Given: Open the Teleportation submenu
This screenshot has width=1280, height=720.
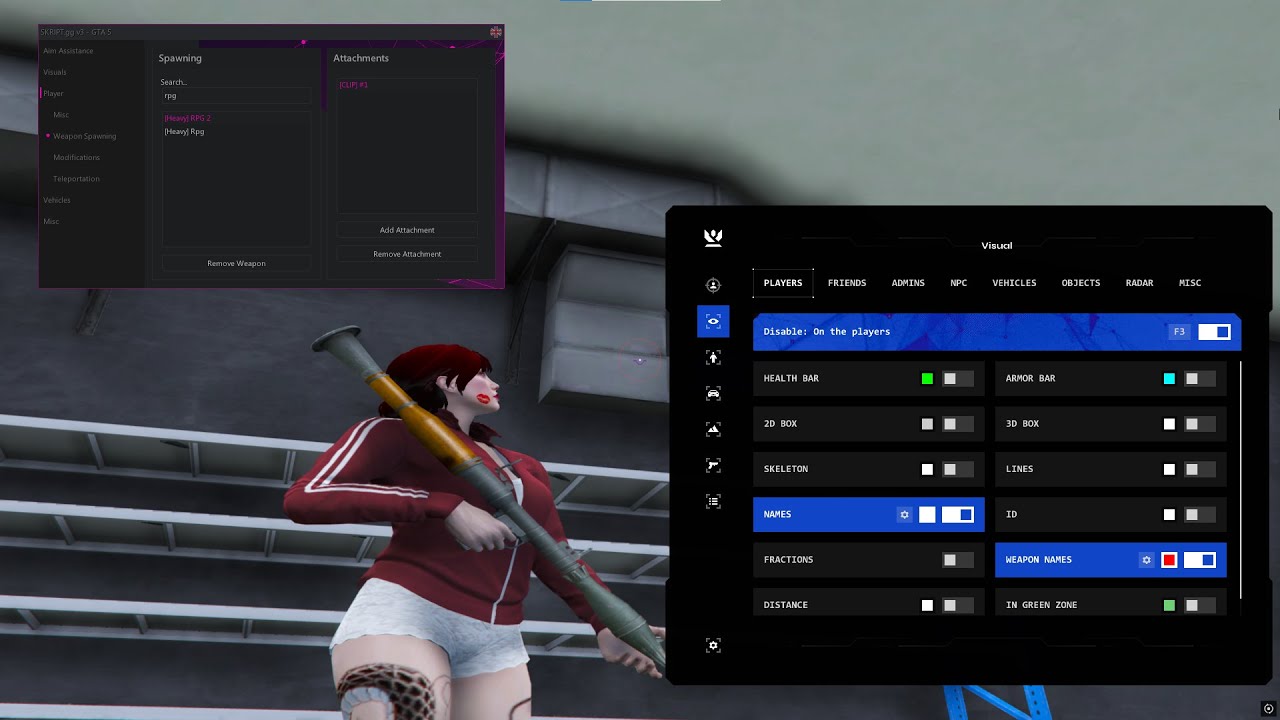Looking at the screenshot, I should (76, 179).
